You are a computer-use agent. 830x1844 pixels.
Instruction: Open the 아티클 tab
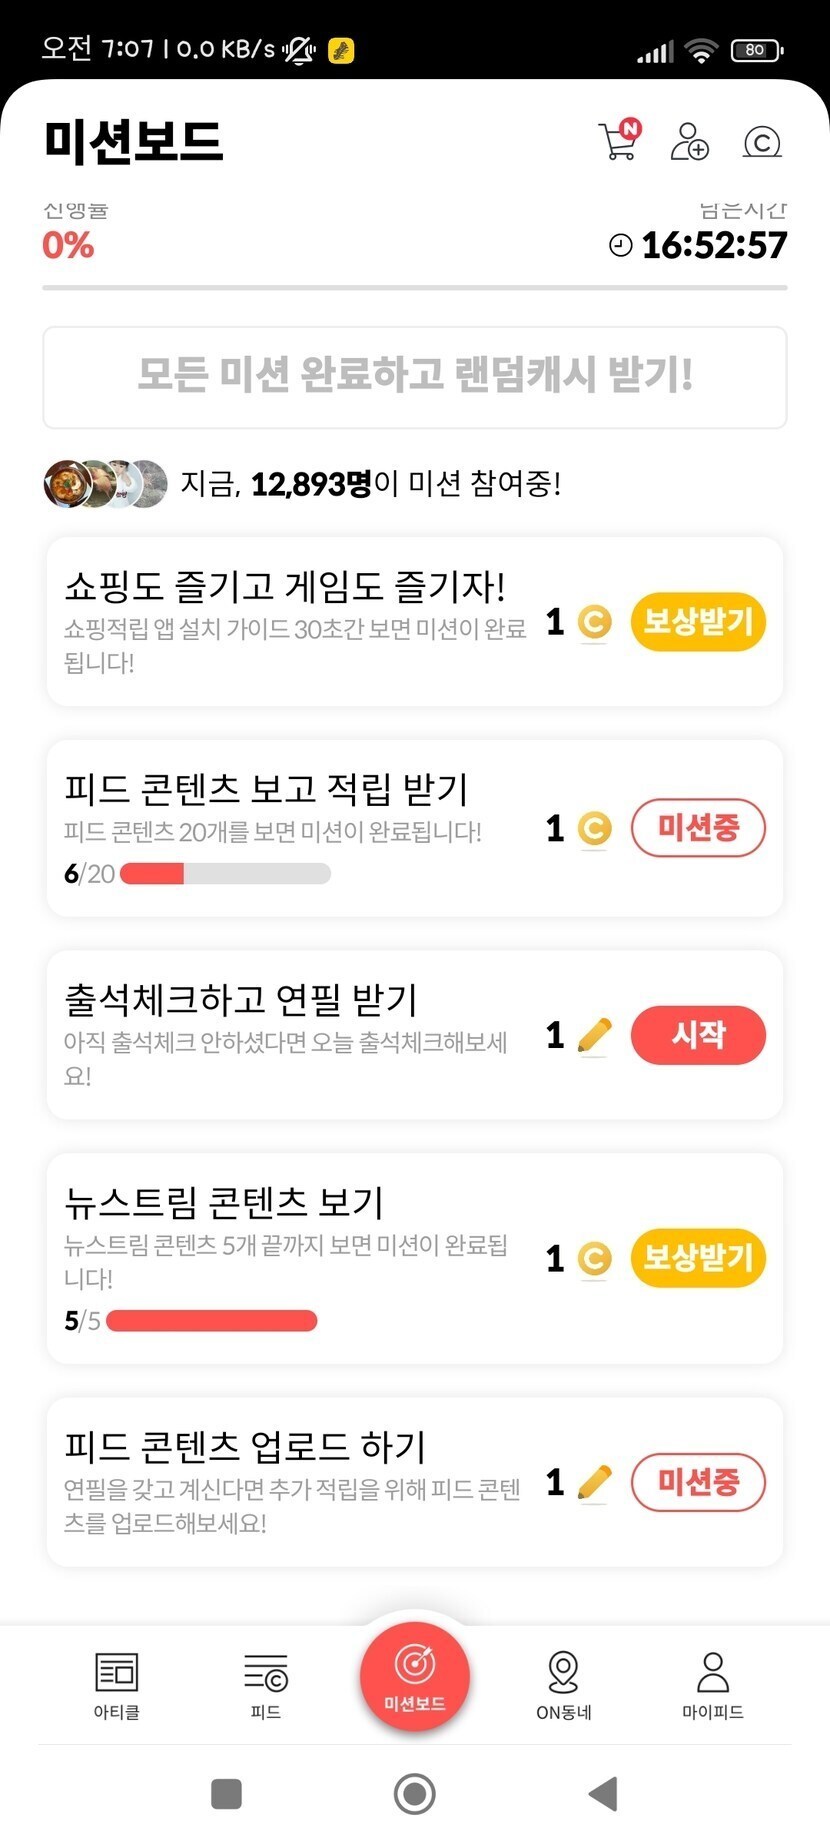click(117, 1685)
